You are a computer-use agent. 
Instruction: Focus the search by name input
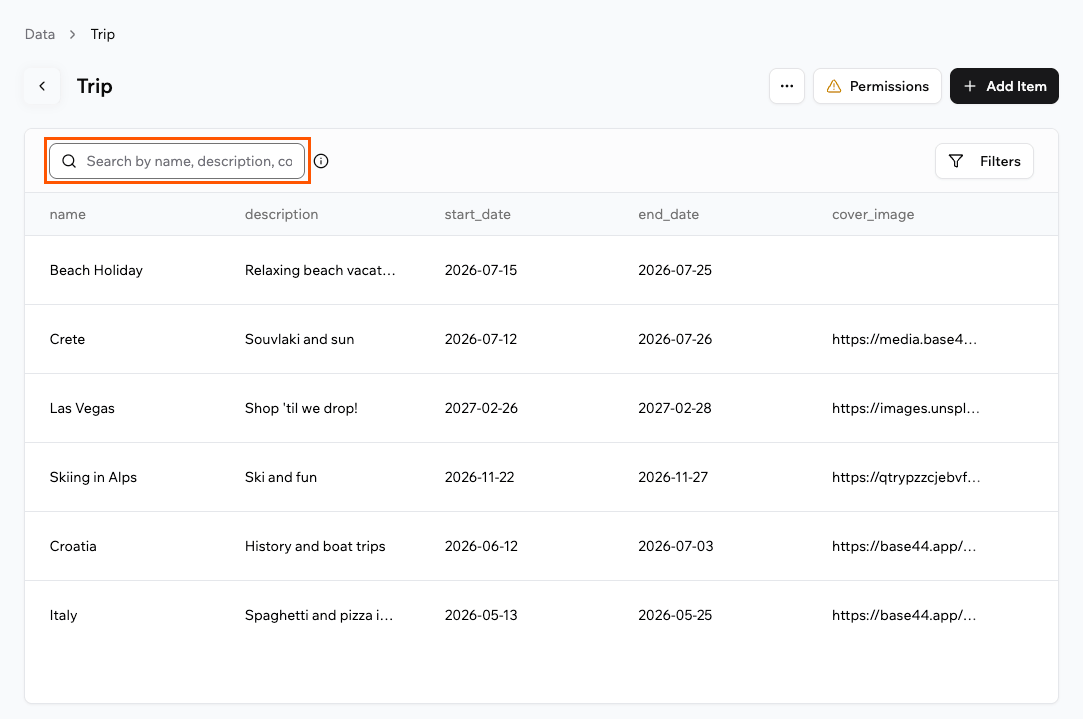[x=177, y=161]
